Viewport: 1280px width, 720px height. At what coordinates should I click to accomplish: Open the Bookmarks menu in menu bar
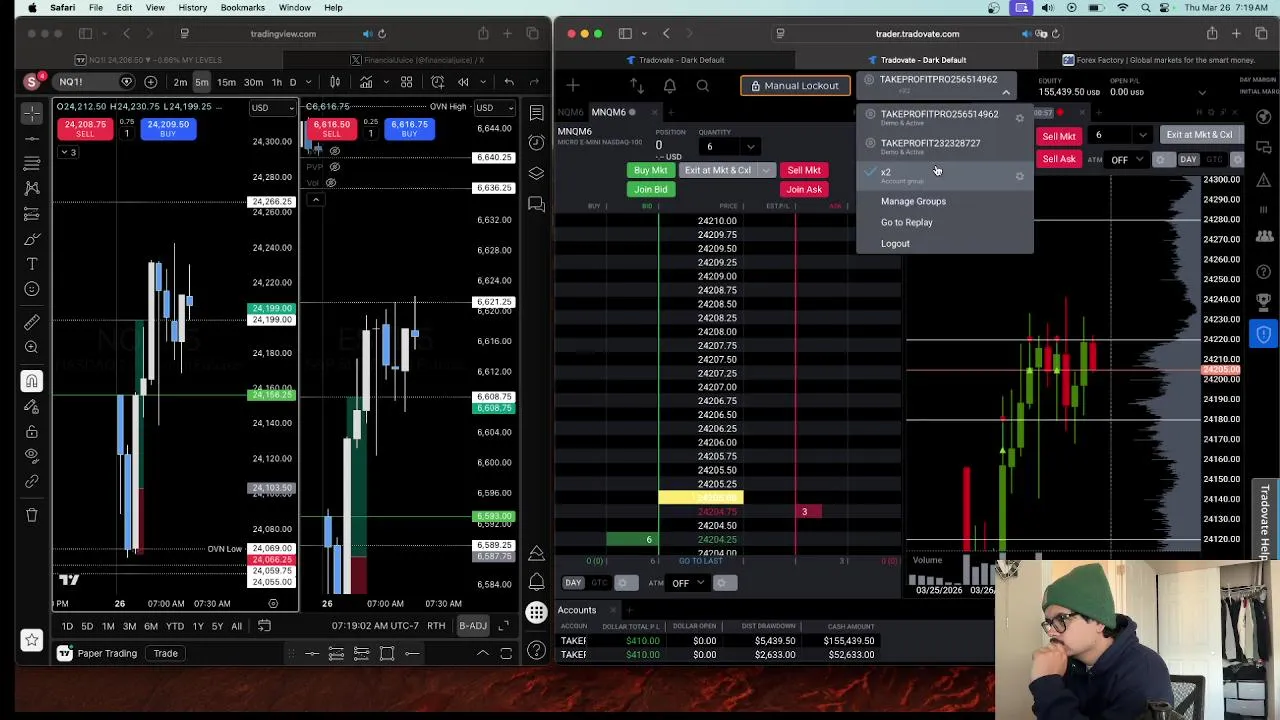[242, 8]
